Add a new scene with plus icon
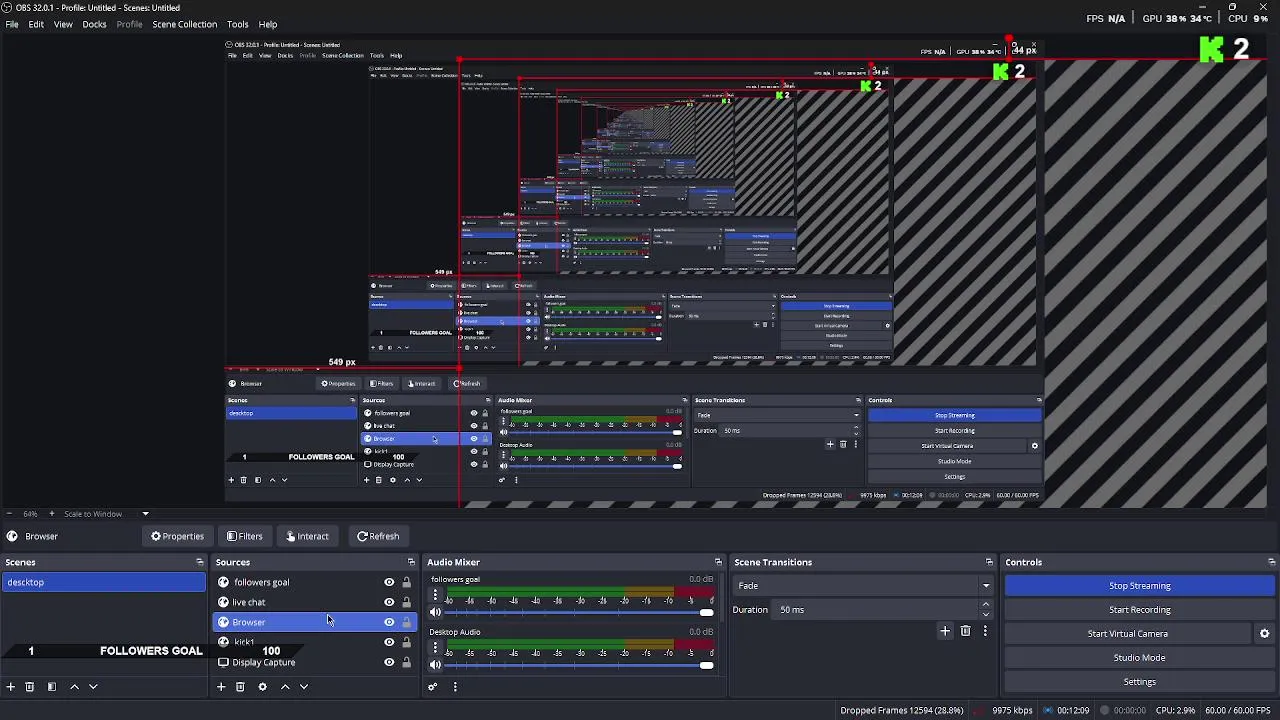Viewport: 1280px width, 720px height. [11, 687]
